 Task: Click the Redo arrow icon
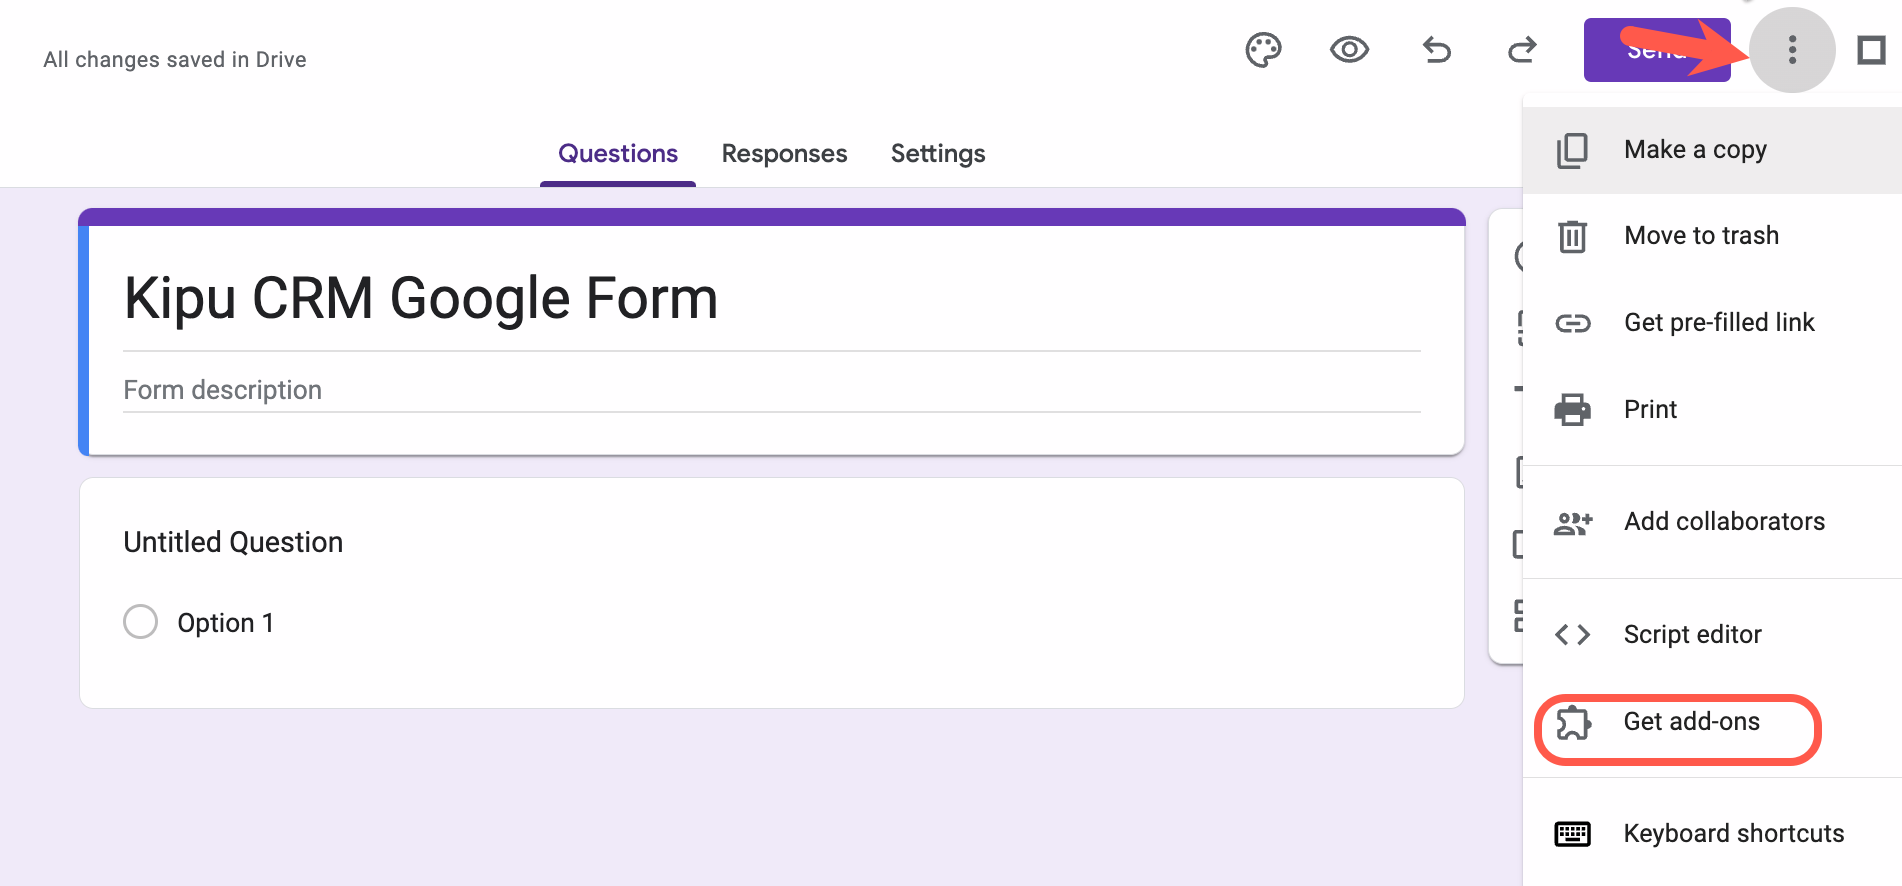tap(1521, 50)
